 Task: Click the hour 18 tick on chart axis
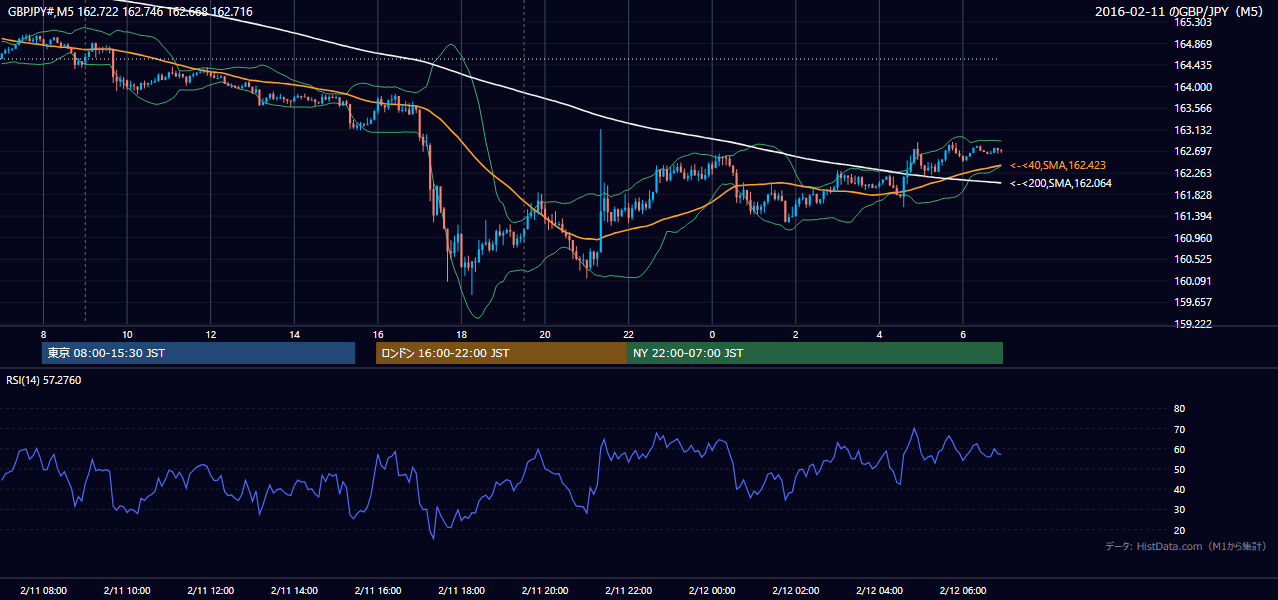click(x=461, y=334)
